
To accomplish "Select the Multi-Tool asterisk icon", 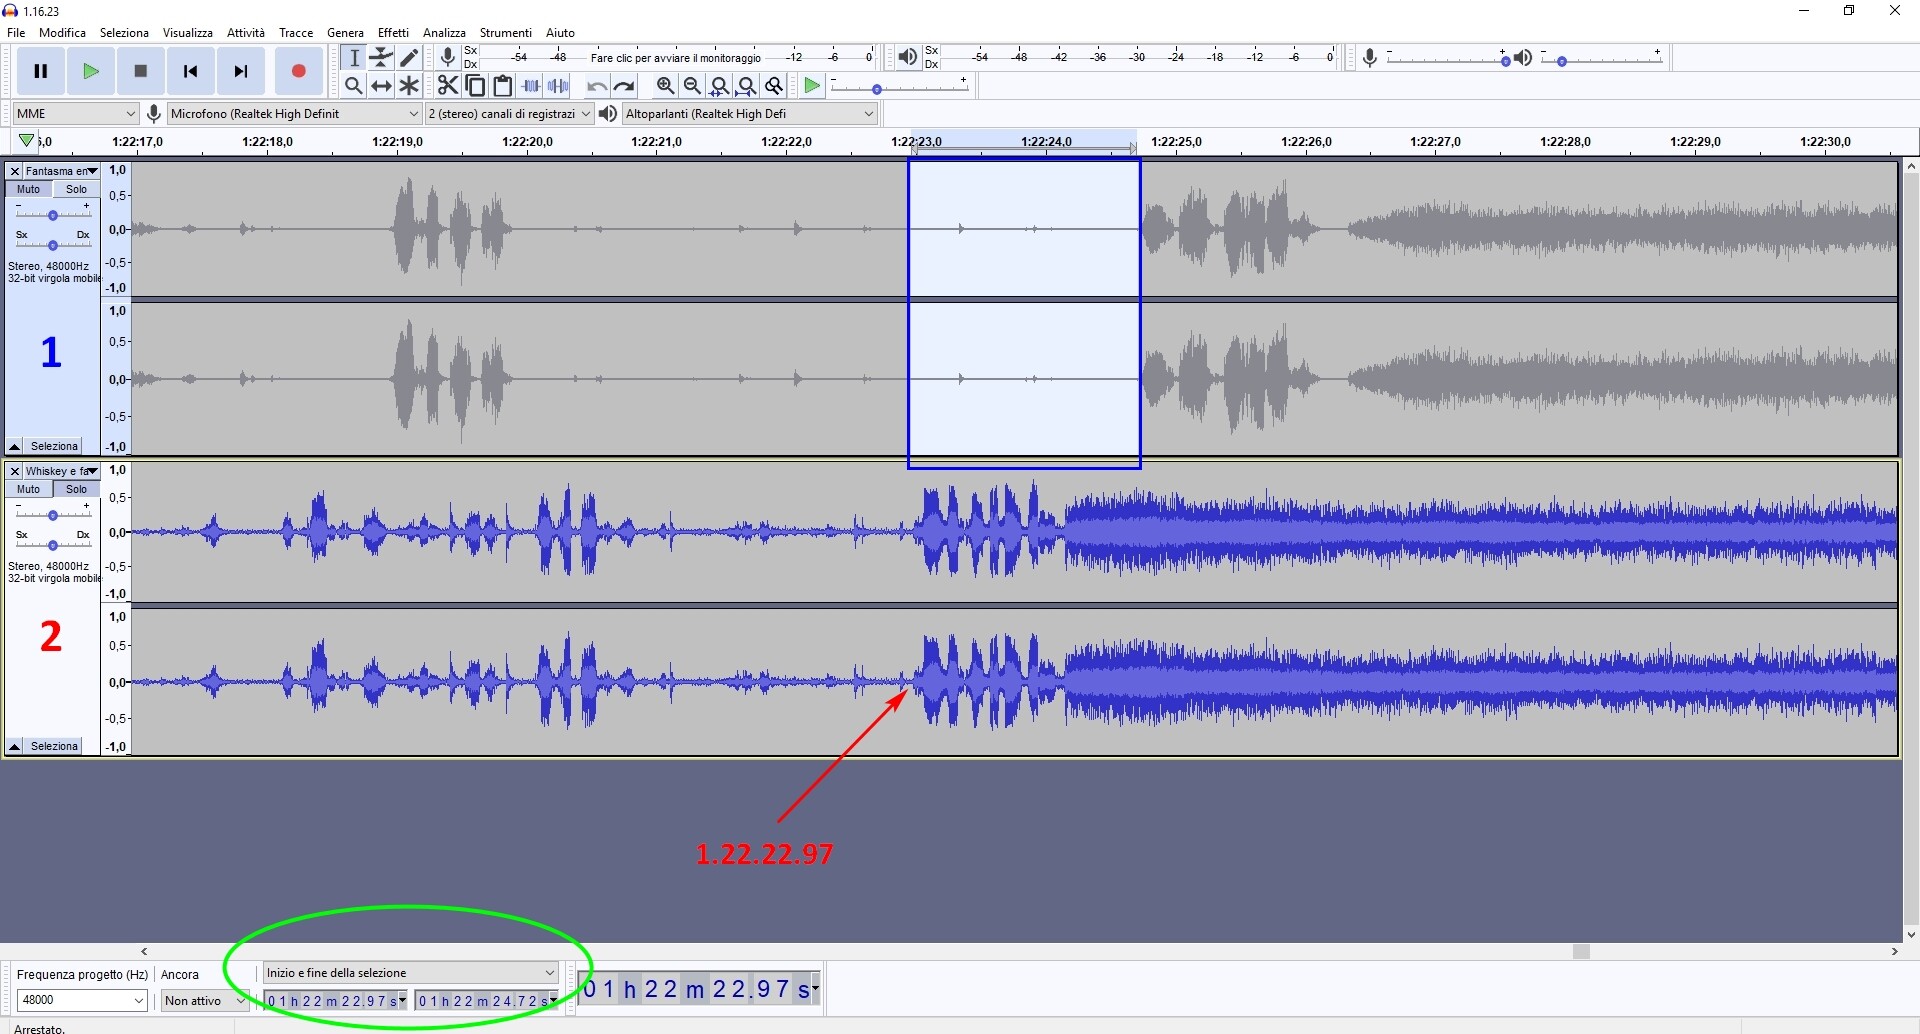I will click(x=409, y=86).
